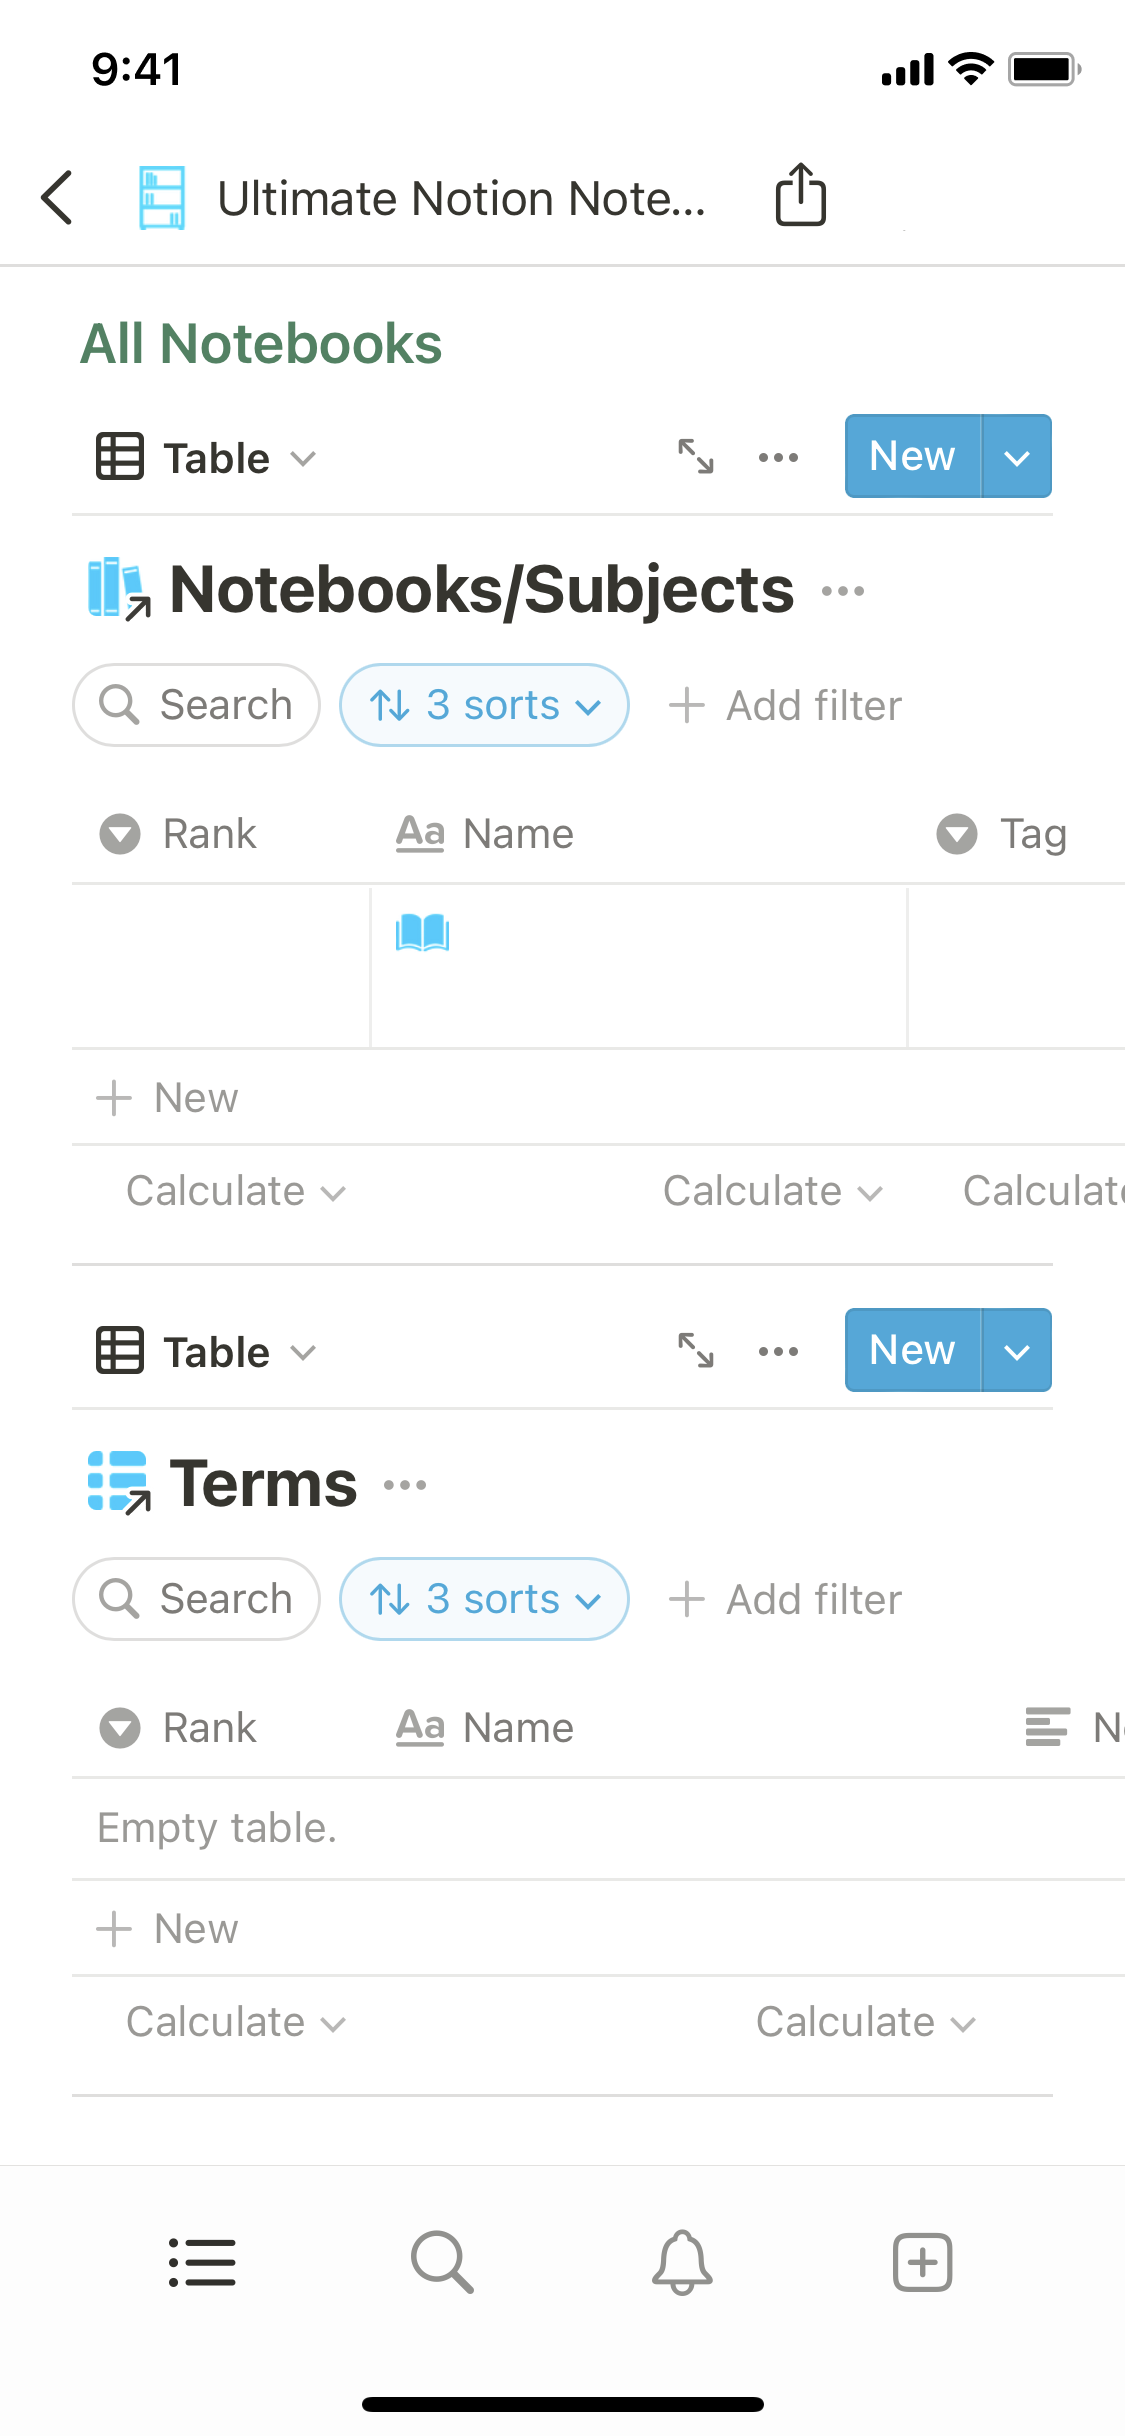Expand the Notebooks/Subjects table to full page
This screenshot has height=2436, width=1125.
pos(696,457)
